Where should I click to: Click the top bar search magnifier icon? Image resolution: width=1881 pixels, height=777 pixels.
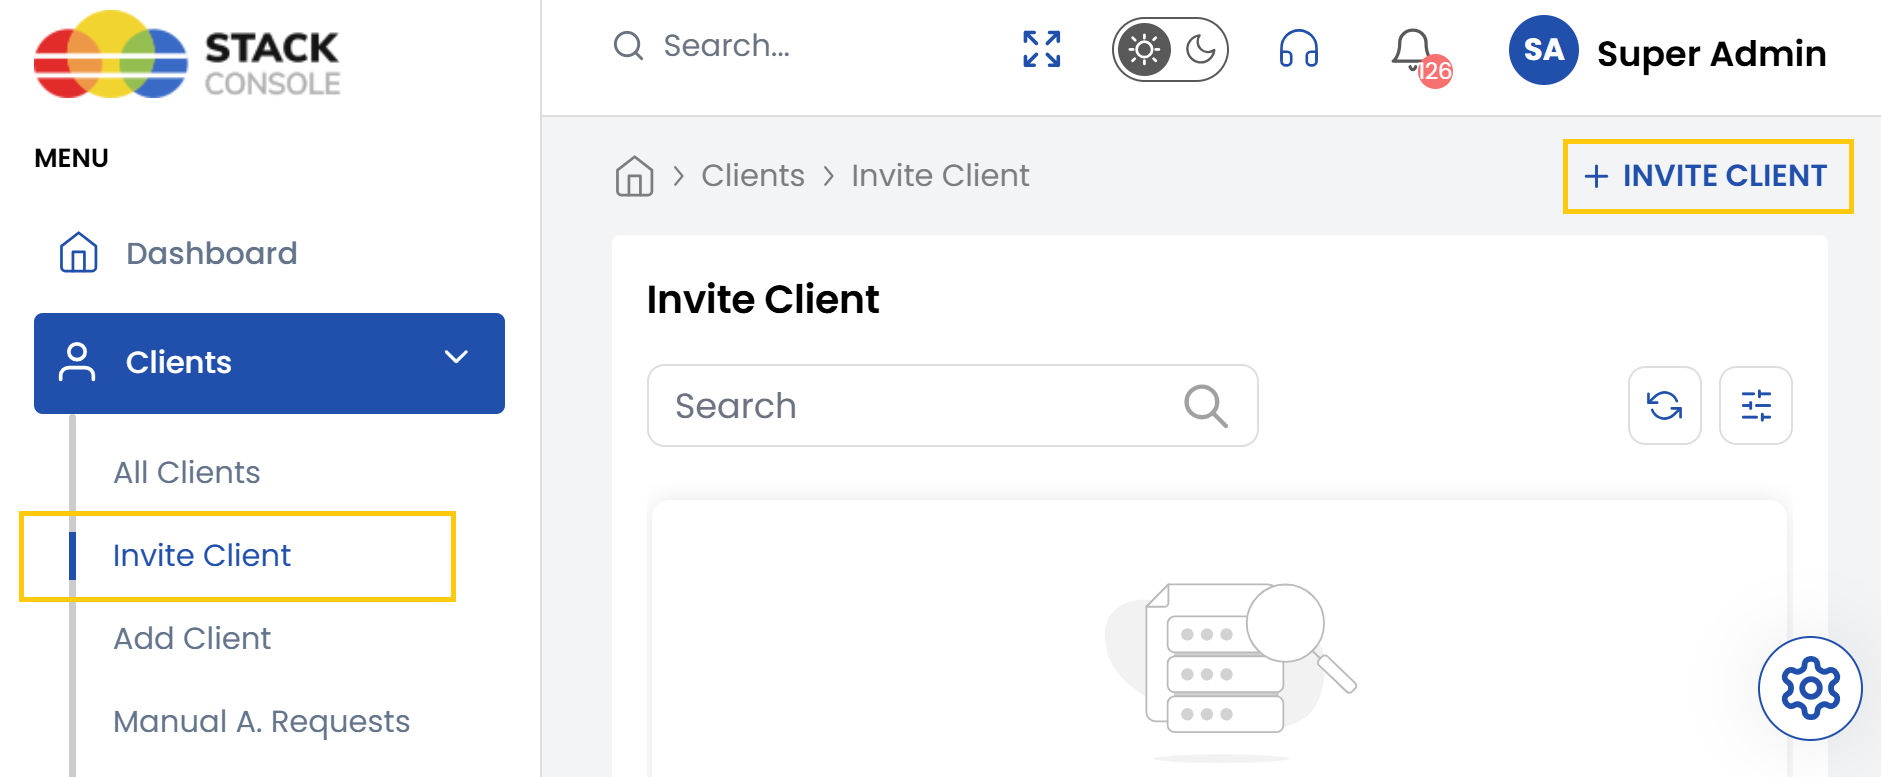pyautogui.click(x=627, y=45)
